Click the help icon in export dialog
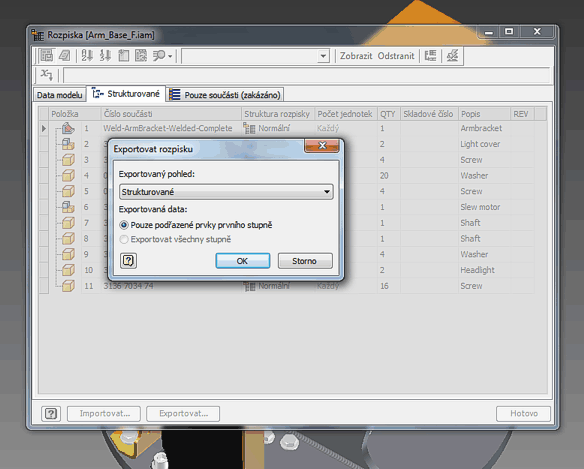Image resolution: width=584 pixels, height=469 pixels. pos(128,260)
